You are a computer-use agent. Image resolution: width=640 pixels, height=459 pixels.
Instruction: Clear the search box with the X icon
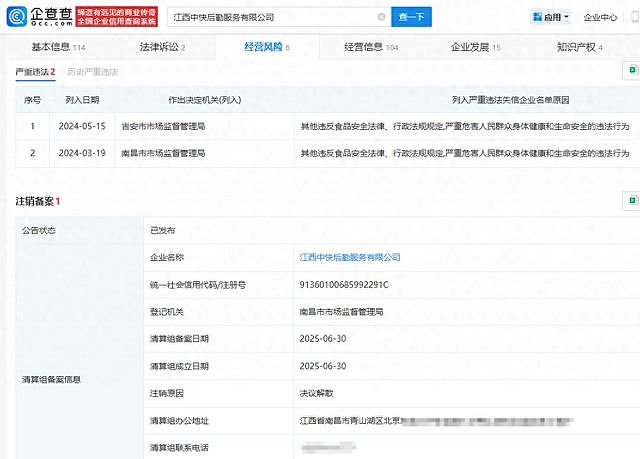pos(381,17)
